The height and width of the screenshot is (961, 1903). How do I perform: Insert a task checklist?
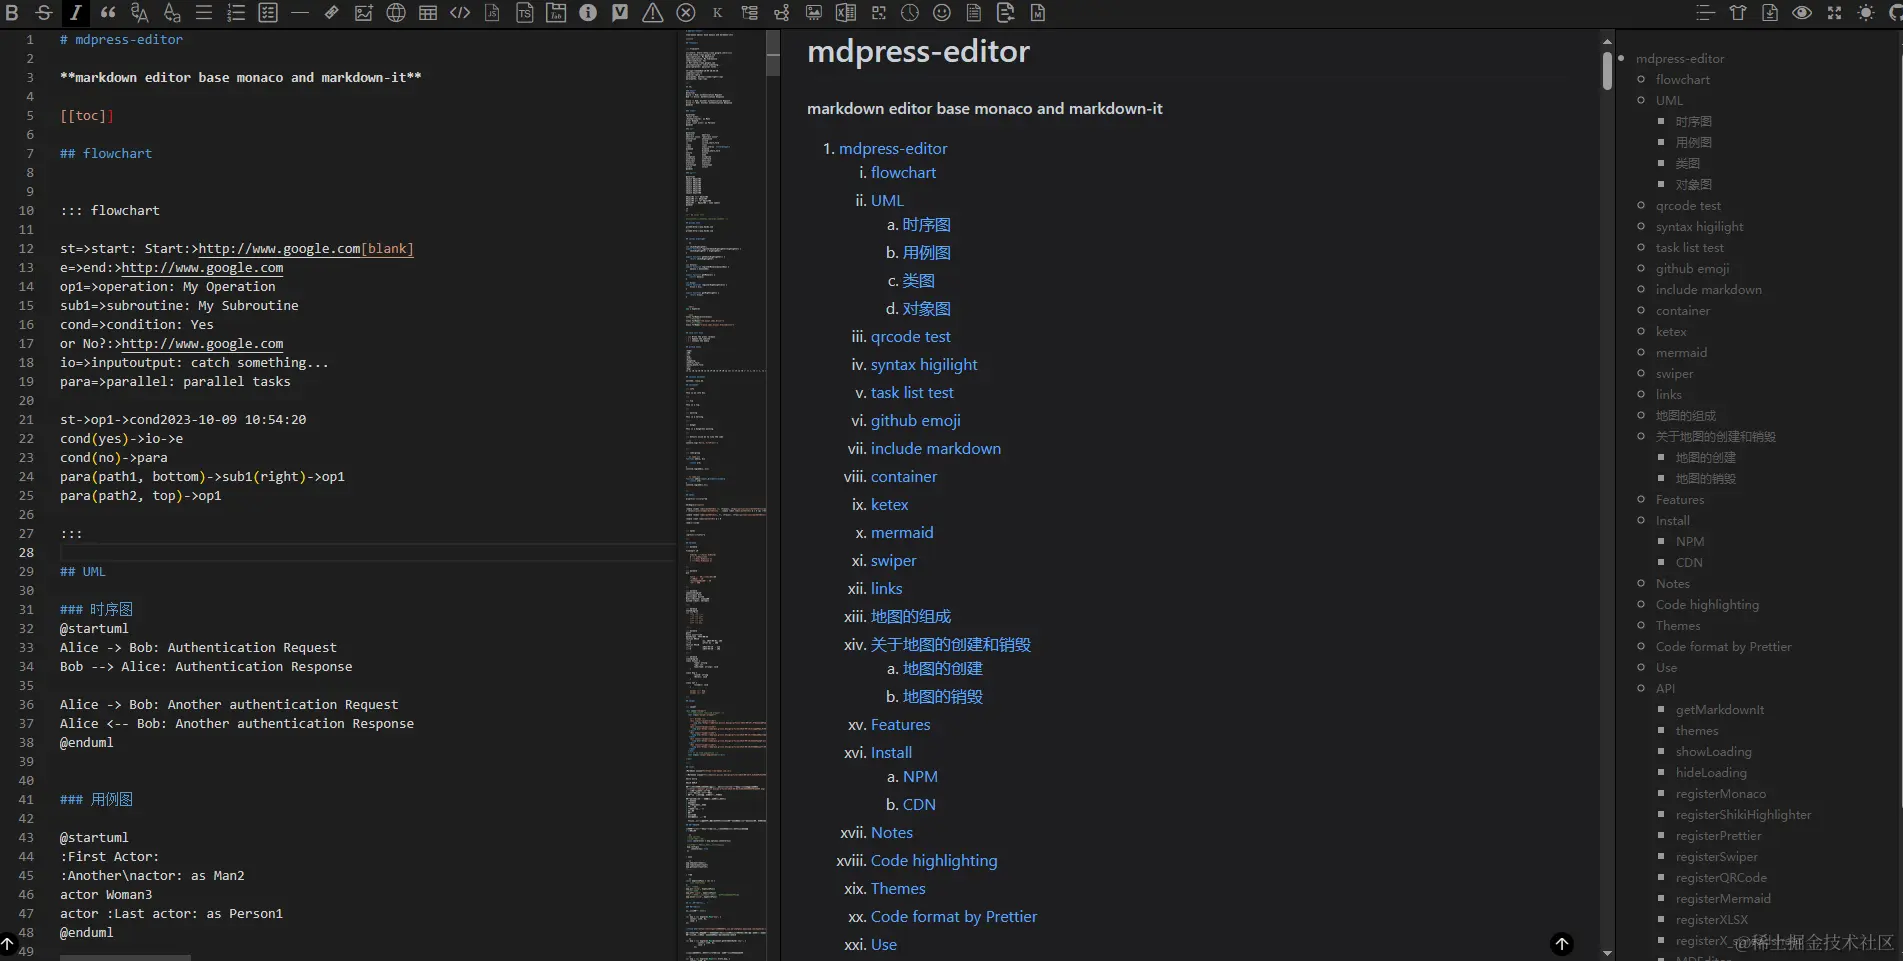pyautogui.click(x=268, y=13)
